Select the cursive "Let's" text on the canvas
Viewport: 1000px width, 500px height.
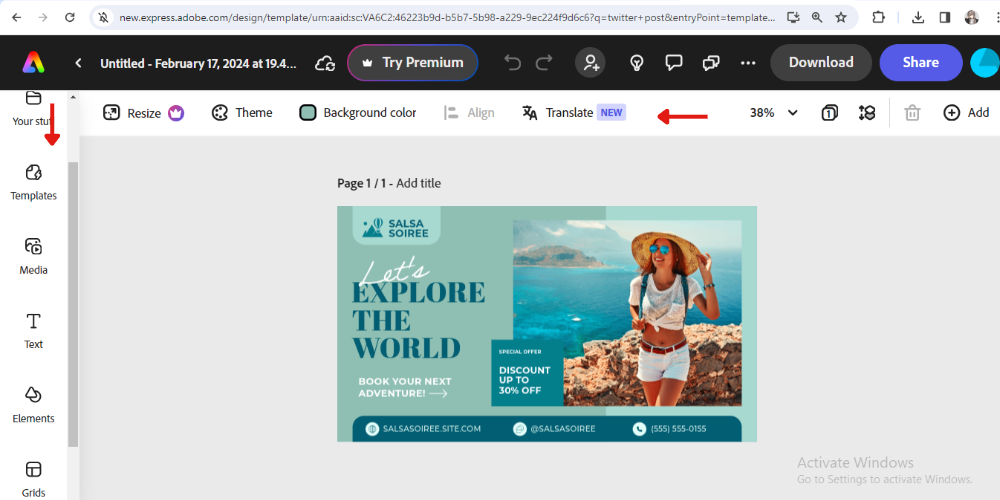(x=393, y=270)
